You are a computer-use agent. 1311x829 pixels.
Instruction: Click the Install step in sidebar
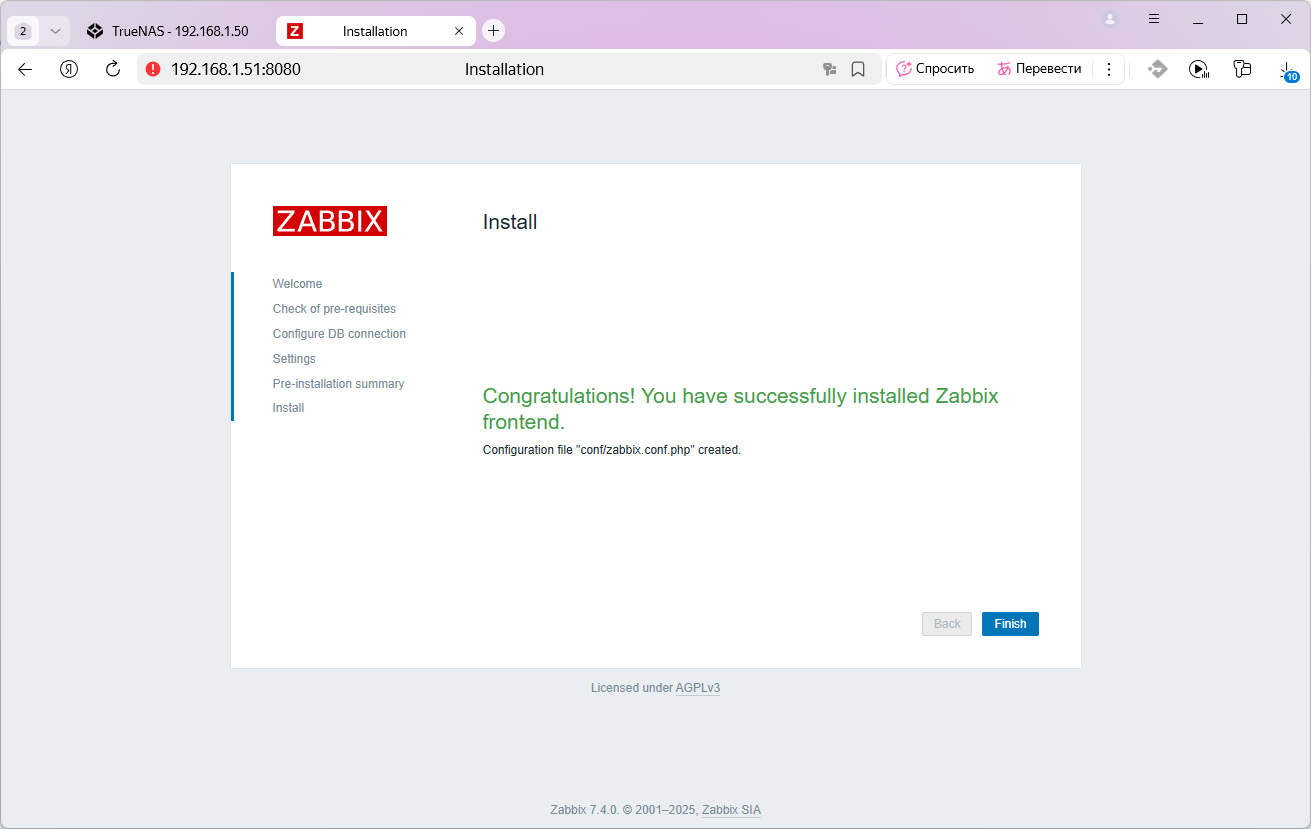tap(288, 408)
